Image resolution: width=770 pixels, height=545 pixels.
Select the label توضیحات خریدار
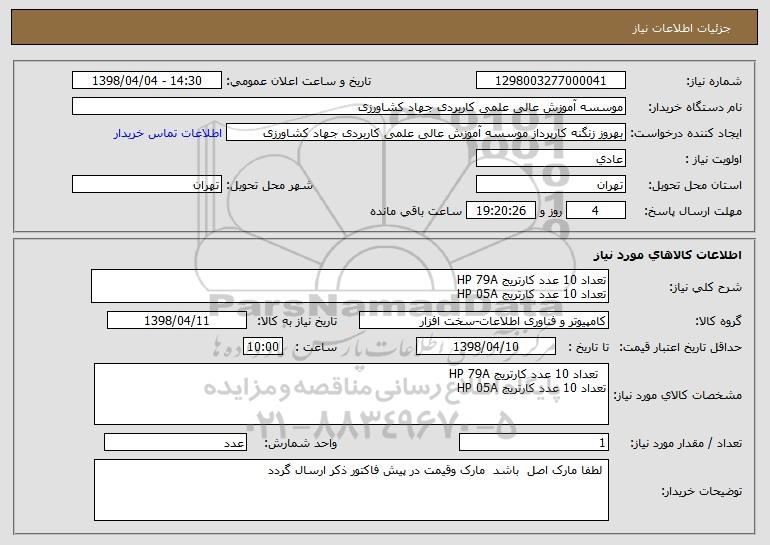[x=702, y=491]
